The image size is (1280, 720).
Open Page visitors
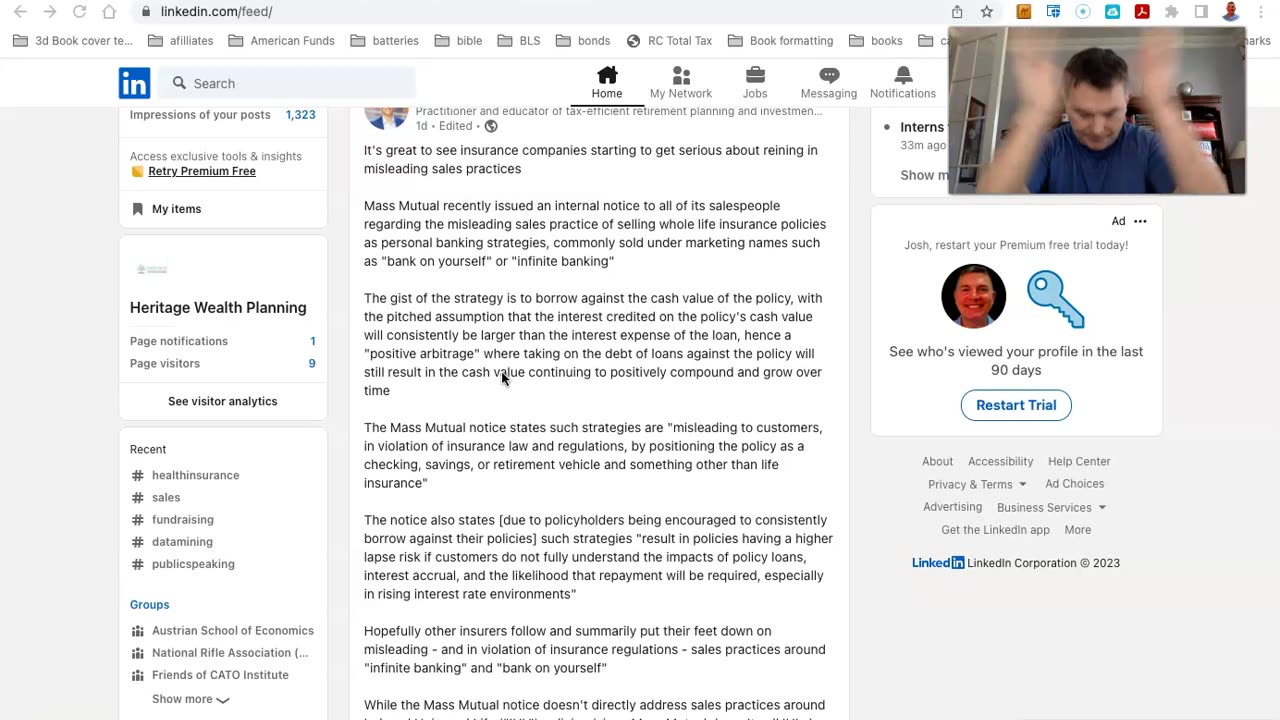point(222,364)
